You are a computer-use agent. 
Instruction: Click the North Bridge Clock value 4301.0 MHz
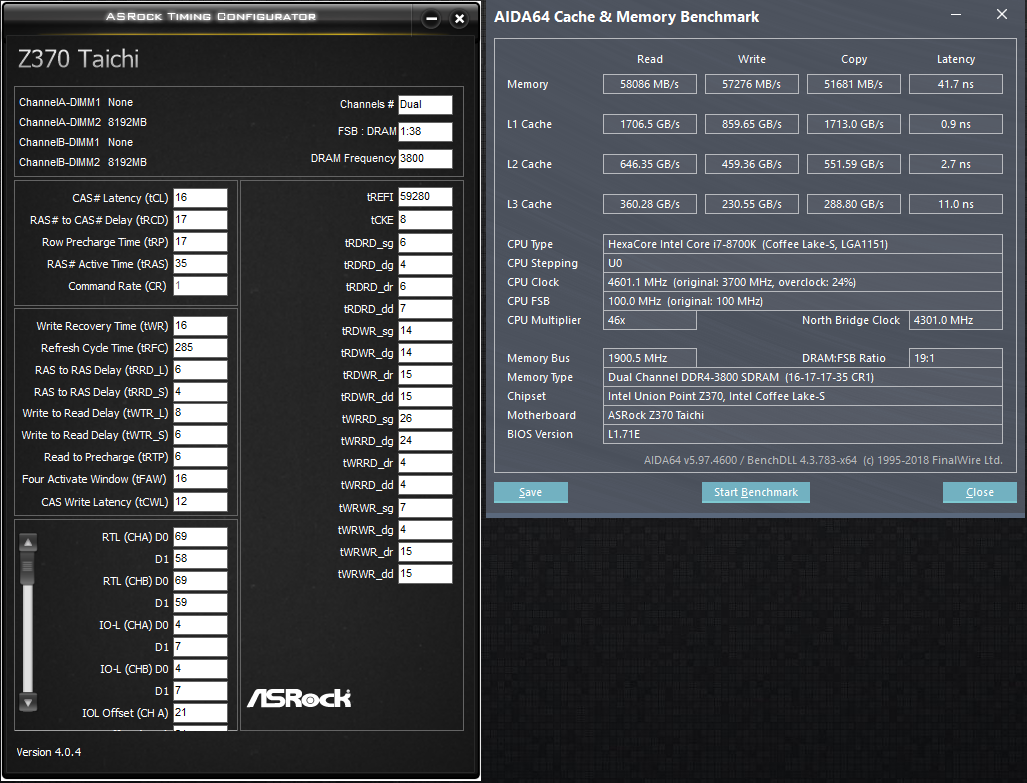[956, 320]
